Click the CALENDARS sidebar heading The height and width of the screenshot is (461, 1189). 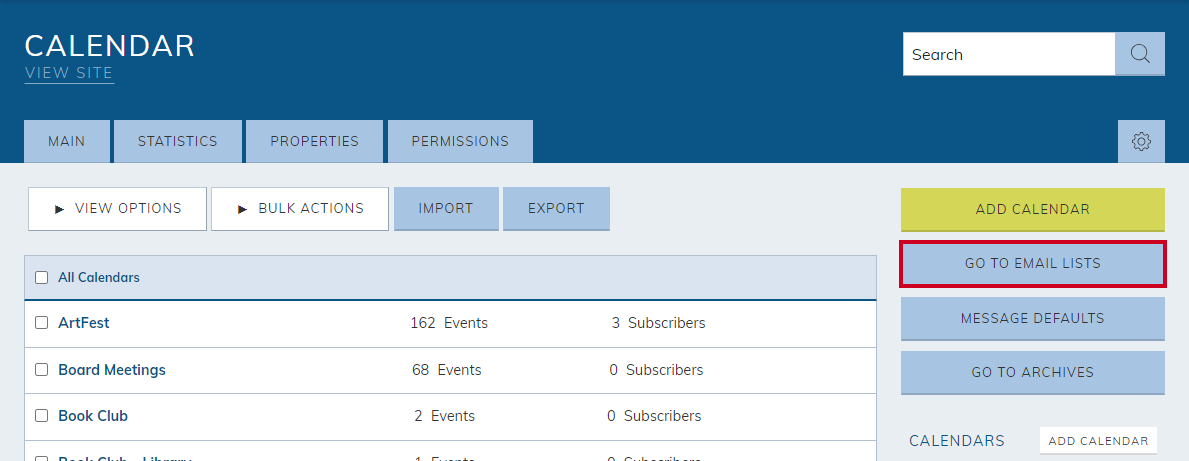[x=957, y=441]
